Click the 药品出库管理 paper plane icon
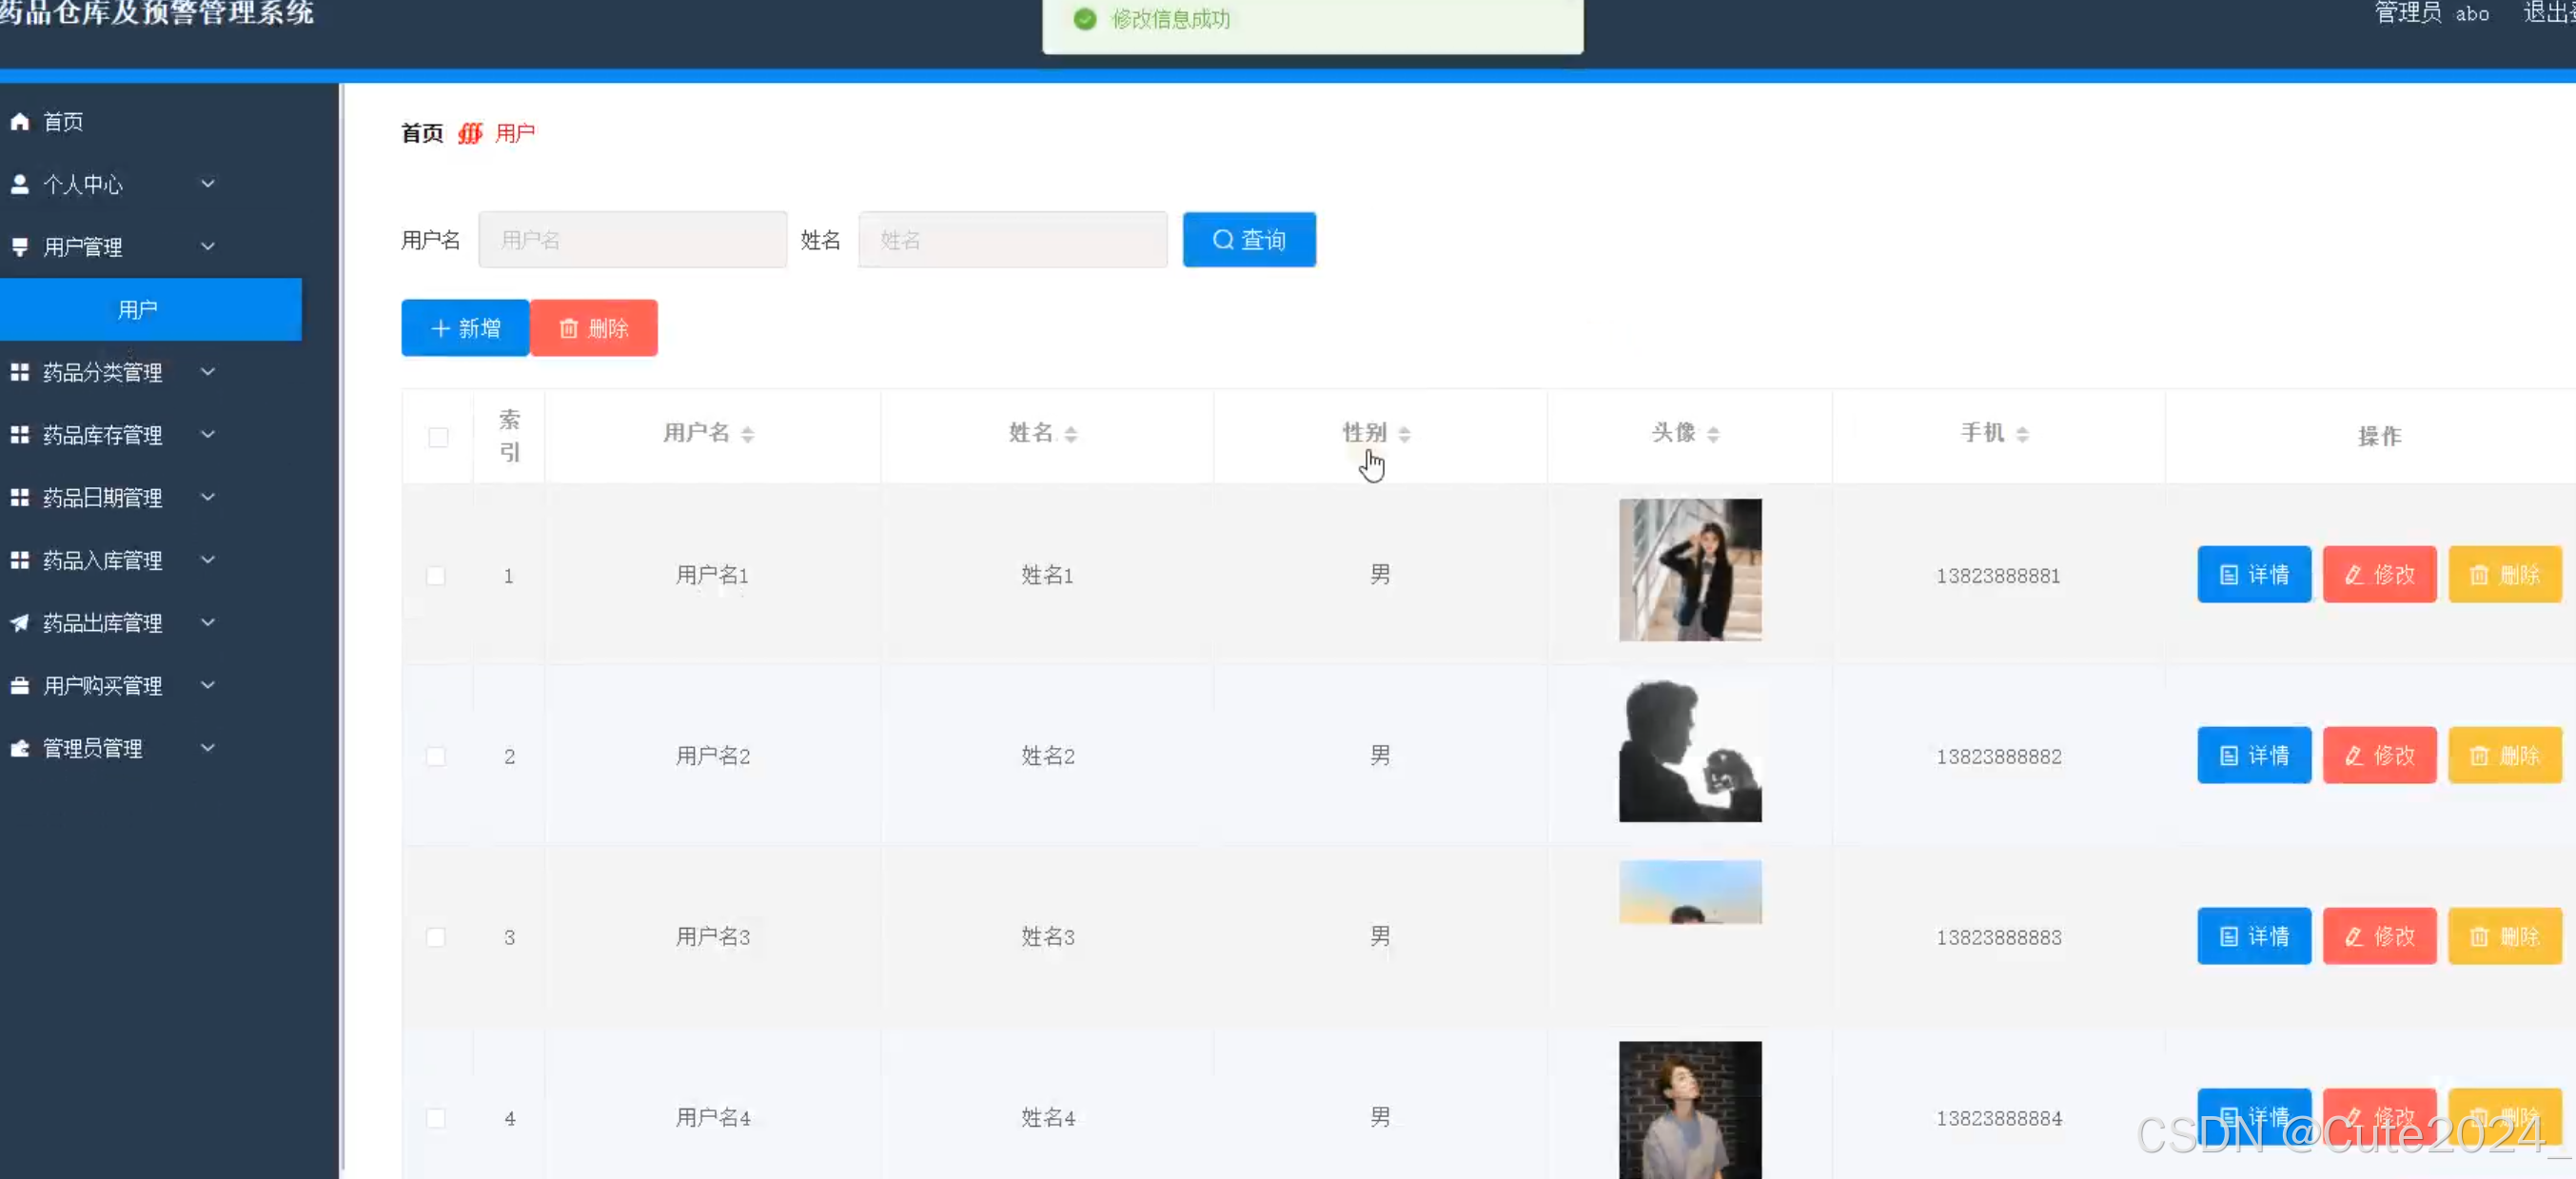The image size is (2576, 1179). point(20,622)
